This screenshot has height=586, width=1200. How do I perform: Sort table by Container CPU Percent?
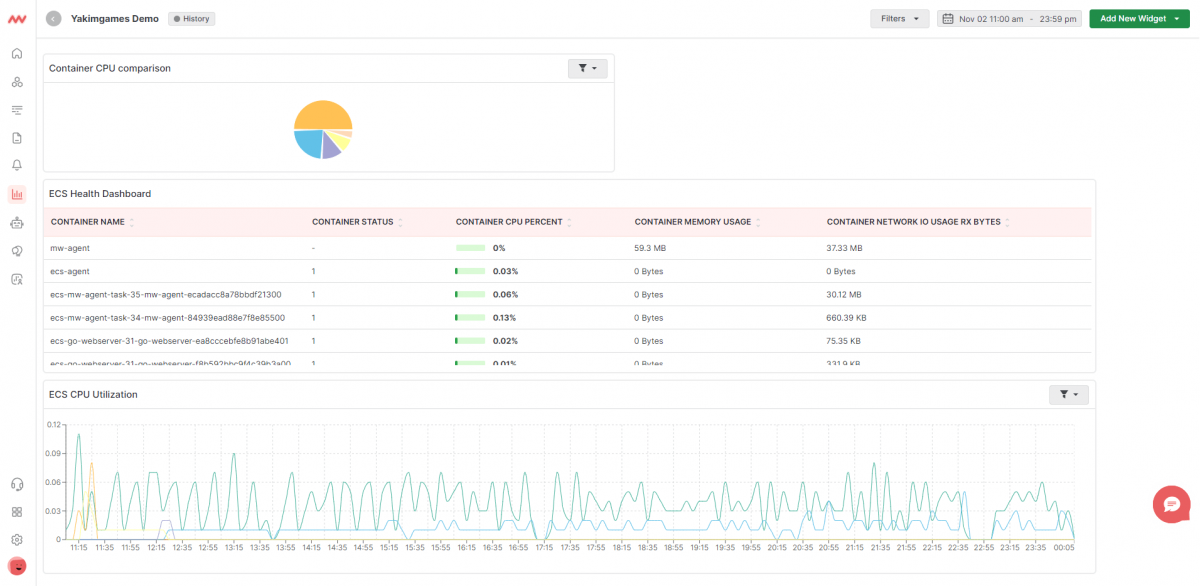(570, 222)
